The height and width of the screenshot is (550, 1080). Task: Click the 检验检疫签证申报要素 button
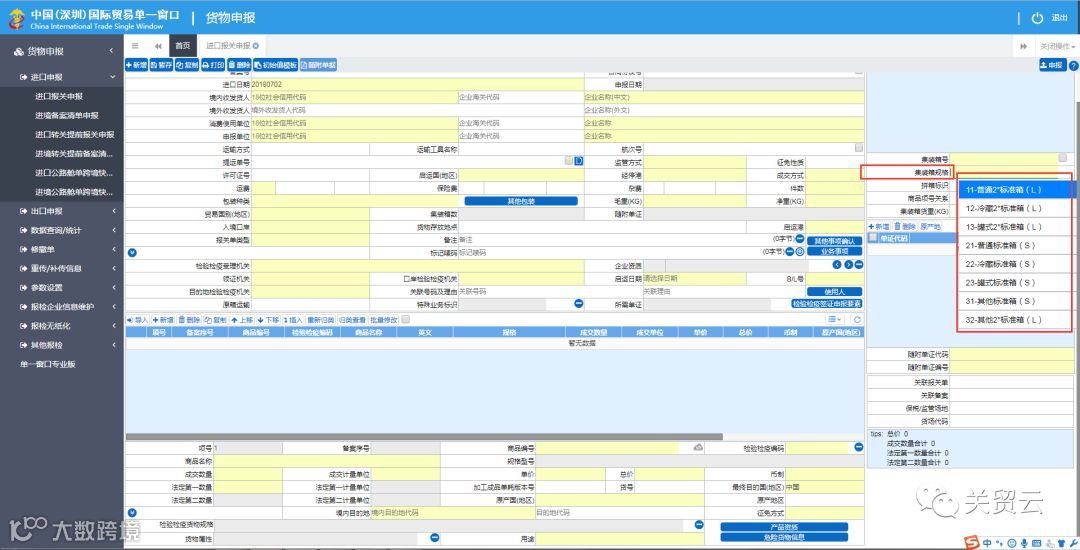click(x=827, y=304)
